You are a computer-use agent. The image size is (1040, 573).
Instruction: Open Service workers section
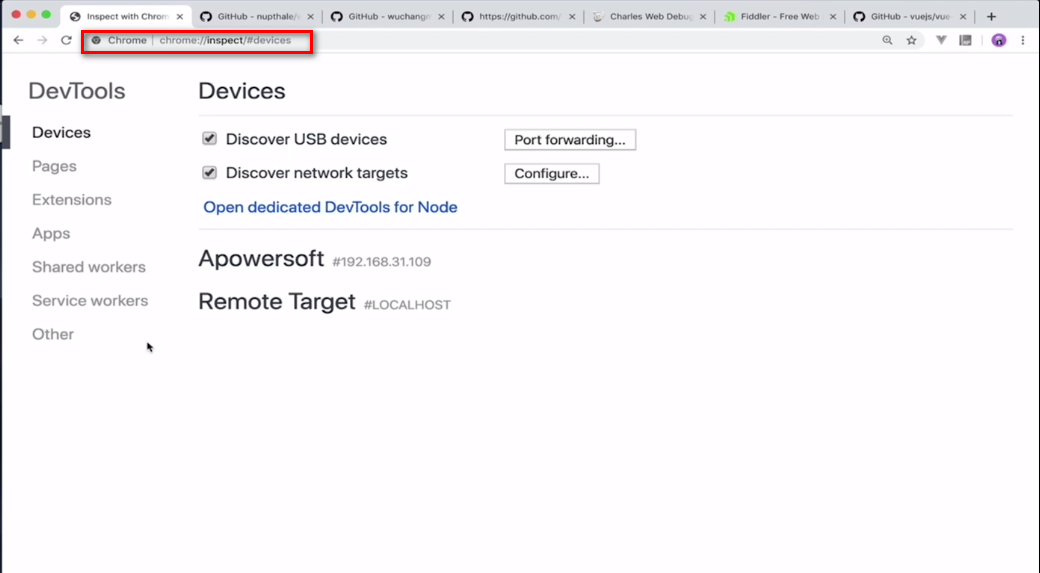(x=90, y=301)
